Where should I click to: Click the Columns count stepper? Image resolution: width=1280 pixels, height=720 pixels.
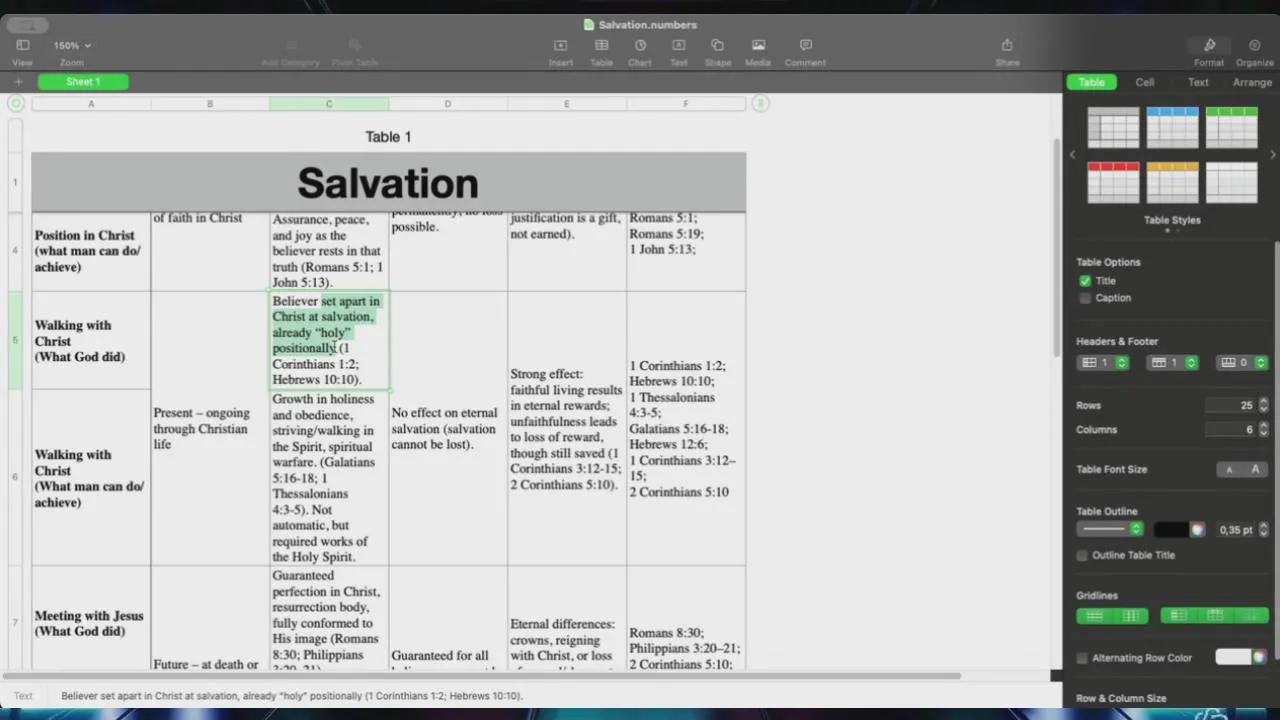[1263, 429]
